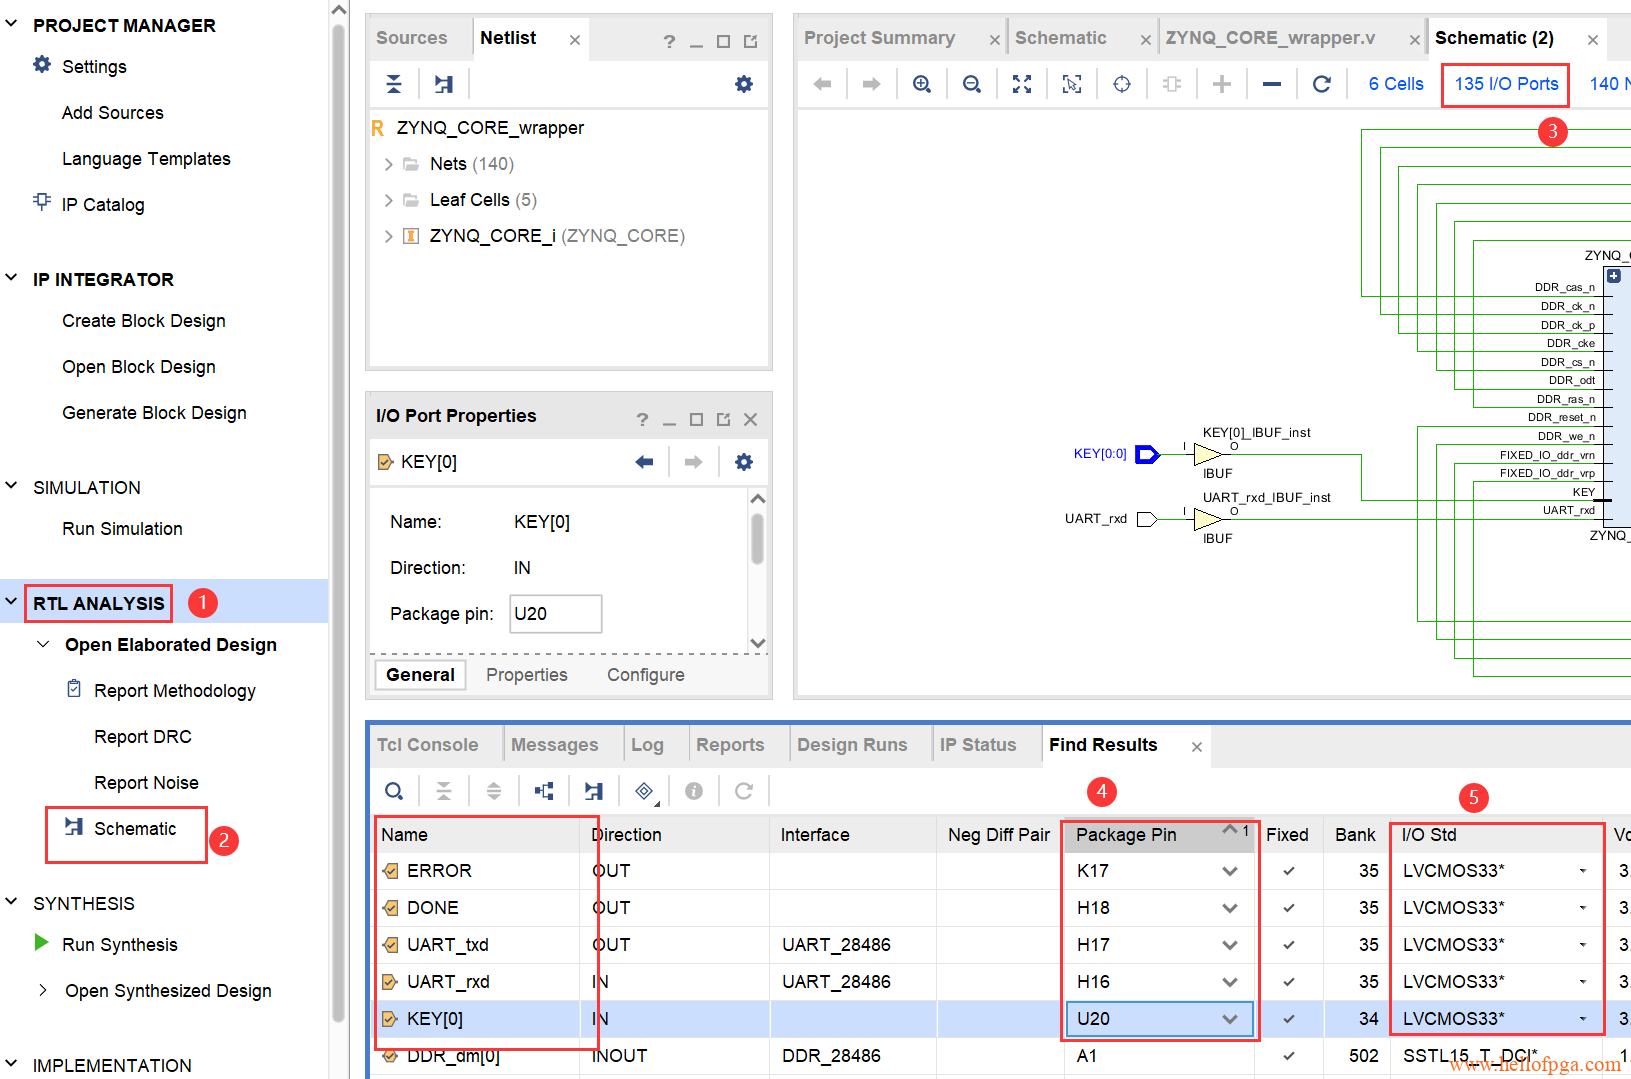This screenshot has width=1631, height=1079.
Task: Toggle the Fixed checkbox for KEY[0] port
Action: [1288, 1019]
